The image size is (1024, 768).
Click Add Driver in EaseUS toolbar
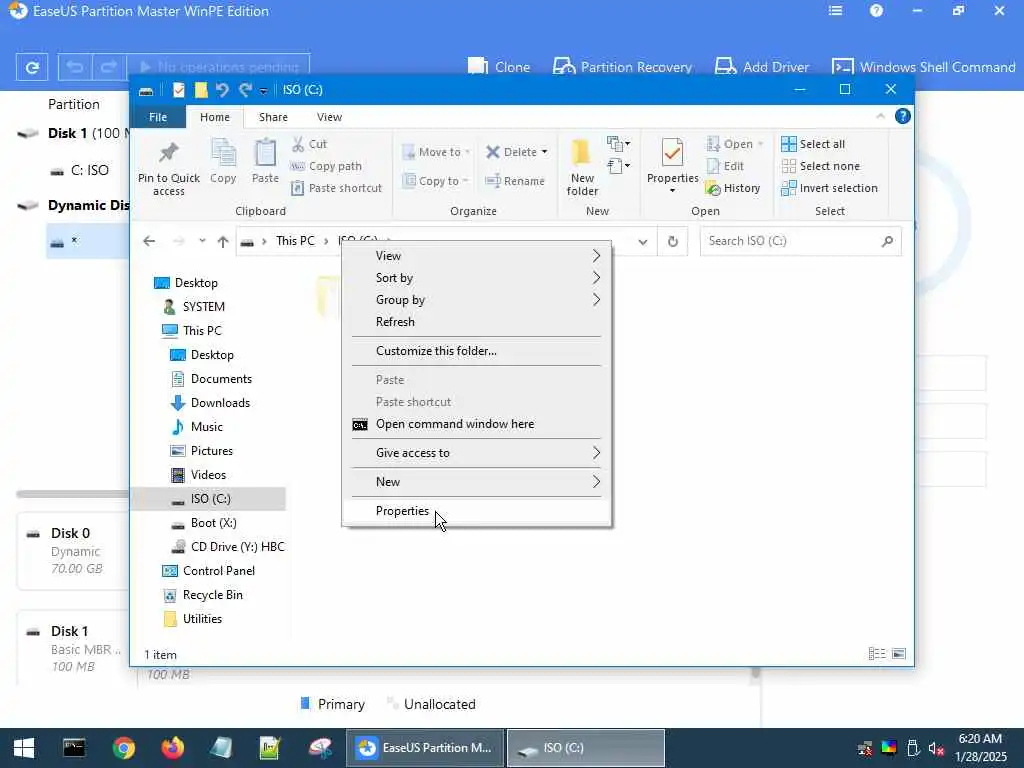click(761, 67)
